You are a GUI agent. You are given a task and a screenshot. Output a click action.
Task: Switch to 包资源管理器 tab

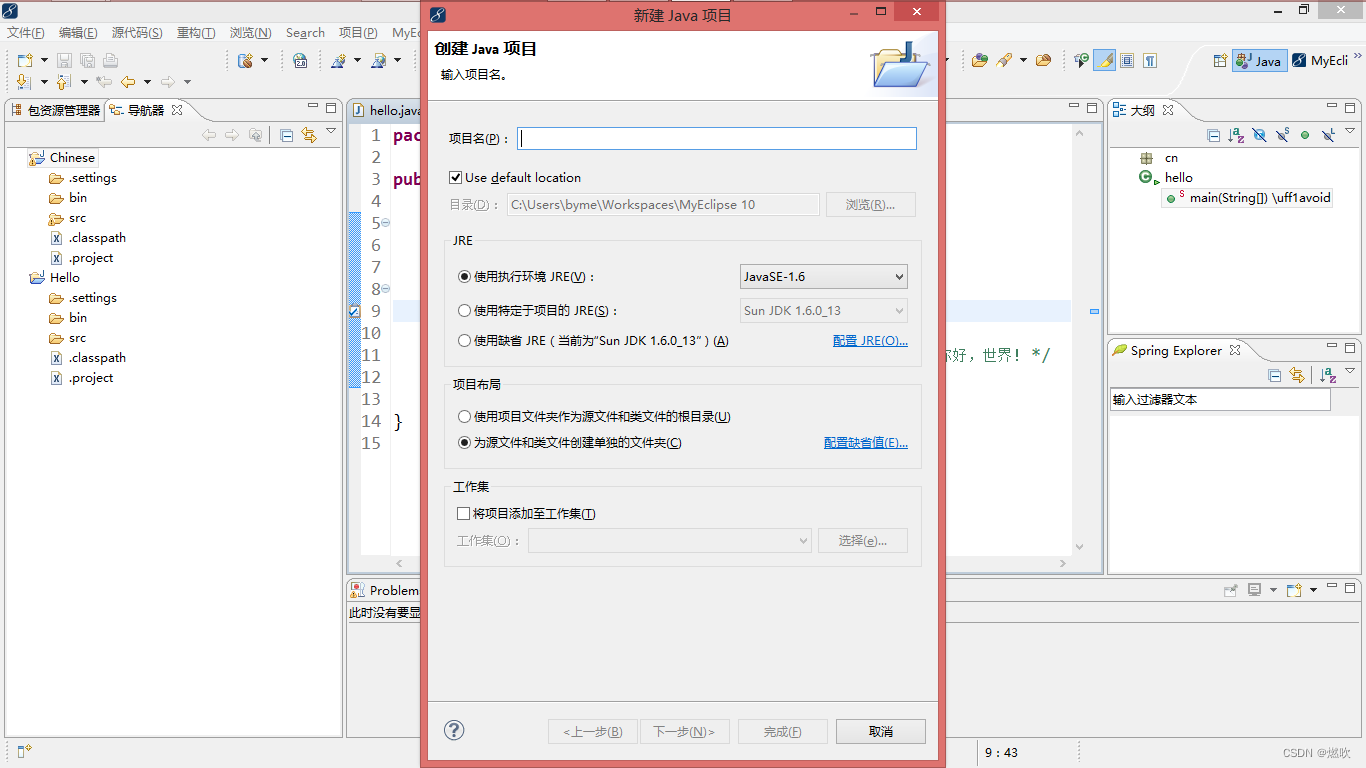(x=56, y=110)
